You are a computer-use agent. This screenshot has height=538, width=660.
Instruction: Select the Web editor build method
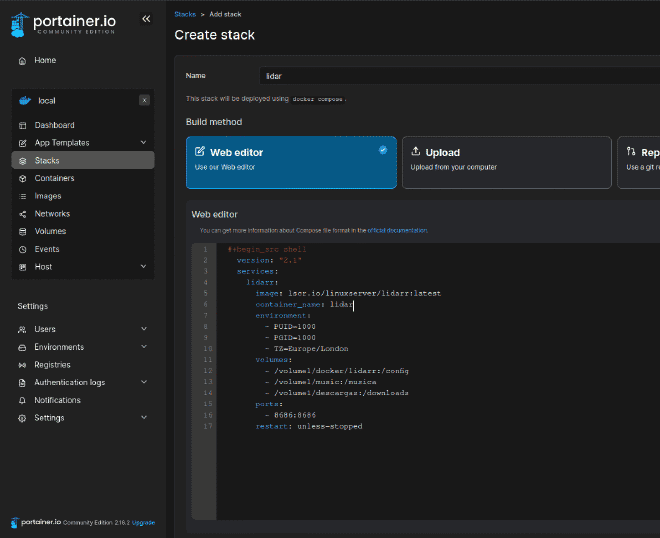coord(291,162)
